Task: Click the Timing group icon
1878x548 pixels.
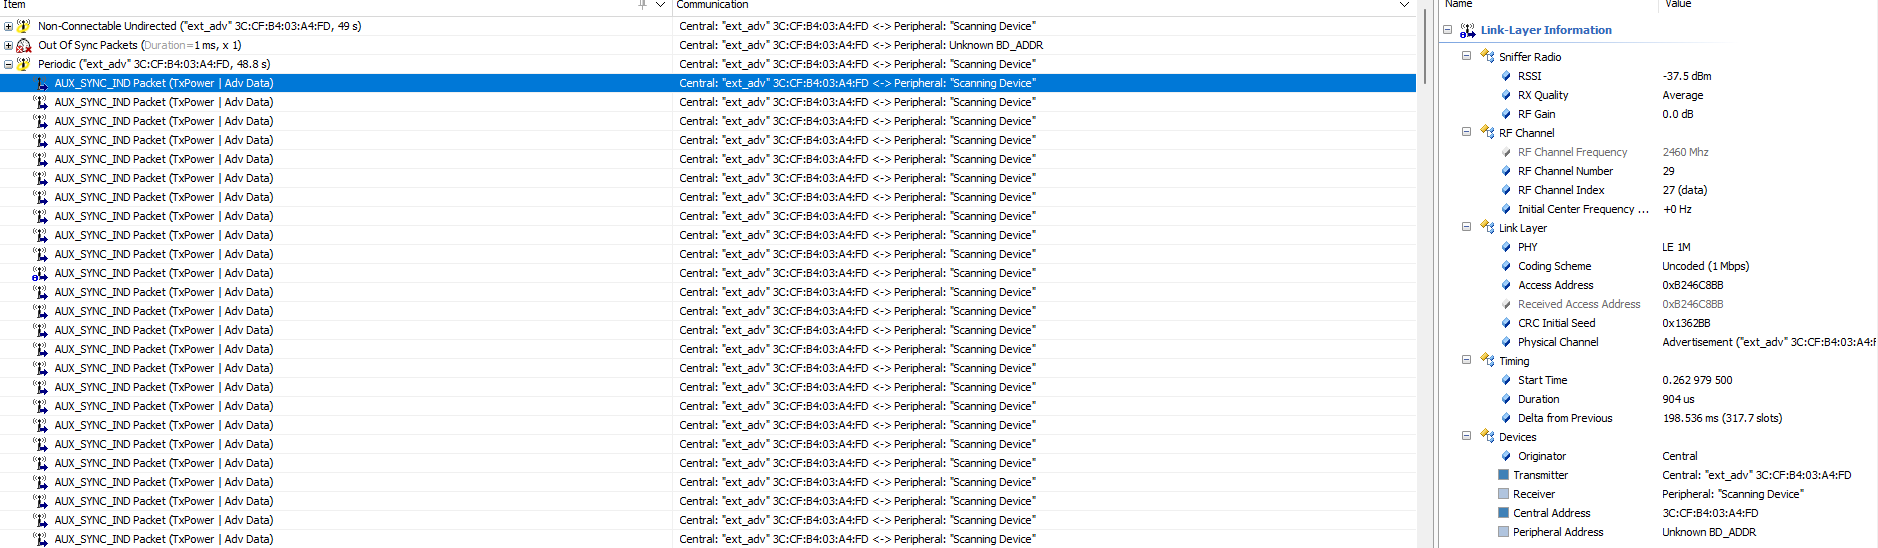Action: [x=1487, y=361]
